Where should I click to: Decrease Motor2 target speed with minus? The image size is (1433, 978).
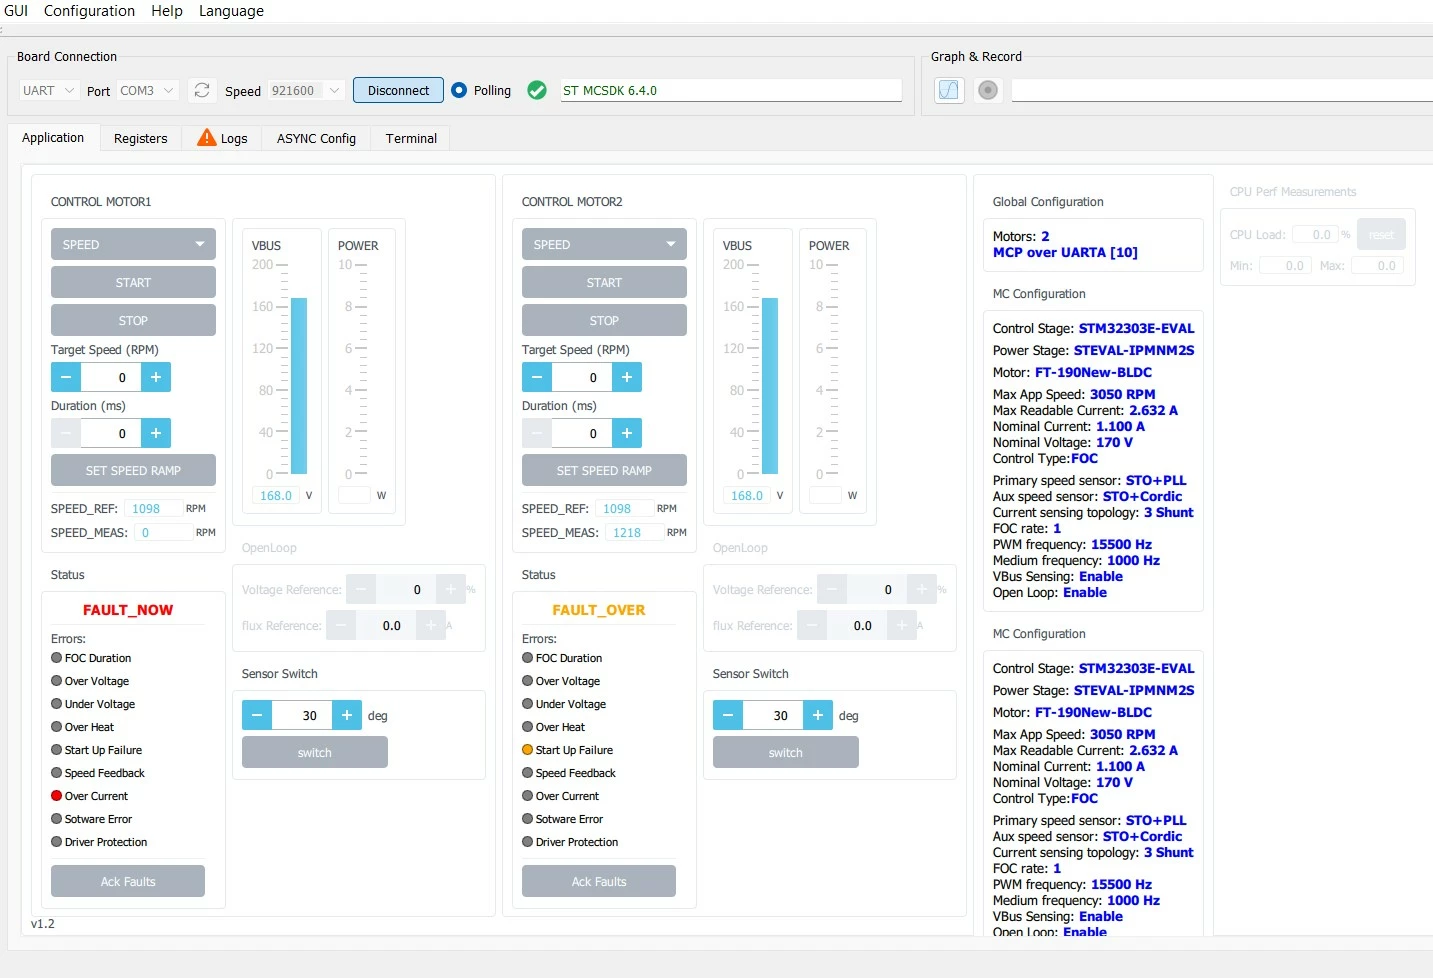pyautogui.click(x=537, y=377)
